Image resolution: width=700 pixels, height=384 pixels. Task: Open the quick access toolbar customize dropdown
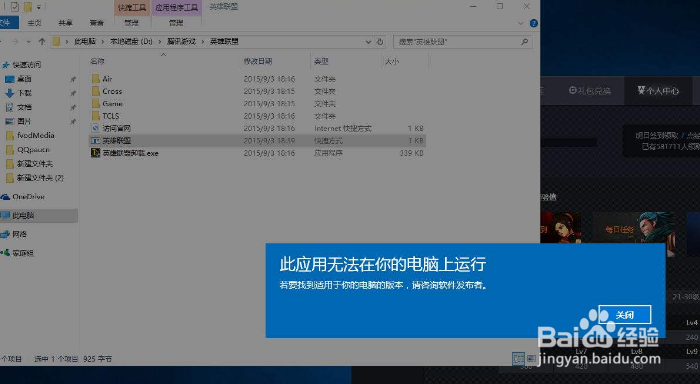[x=38, y=7]
